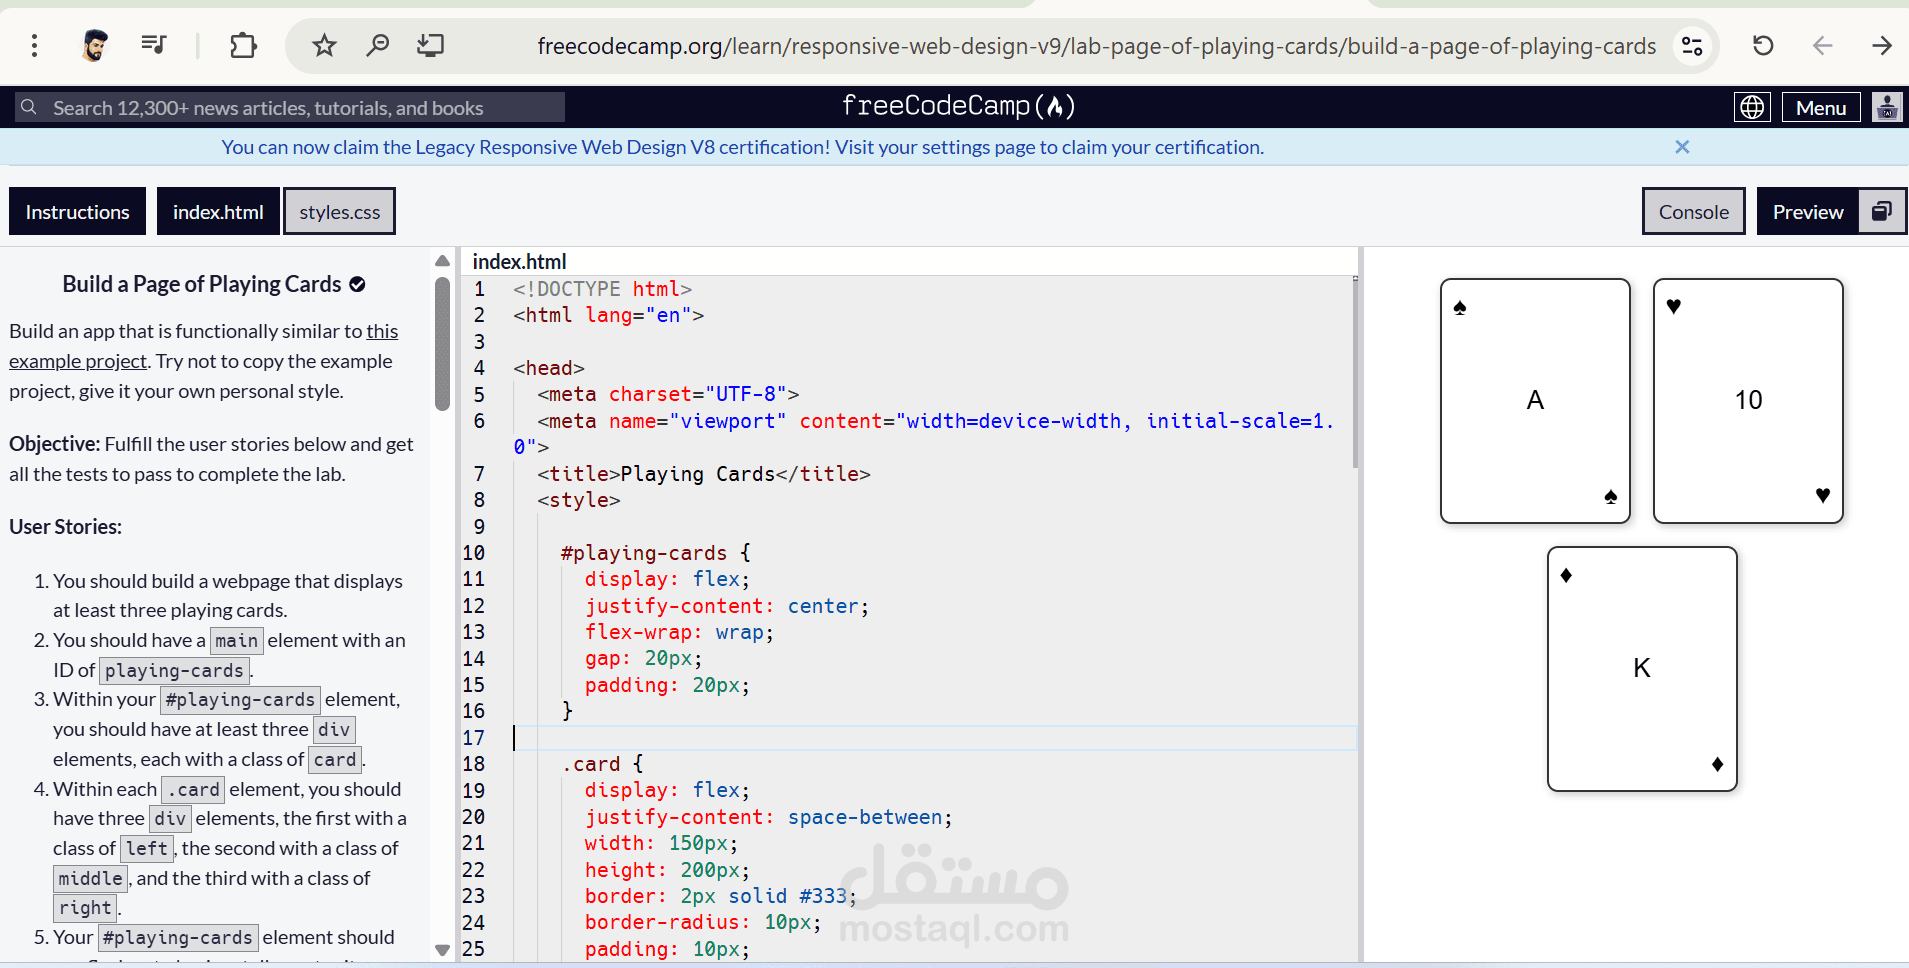Click code line 18 '.card {'
The height and width of the screenshot is (968, 1909).
(603, 764)
